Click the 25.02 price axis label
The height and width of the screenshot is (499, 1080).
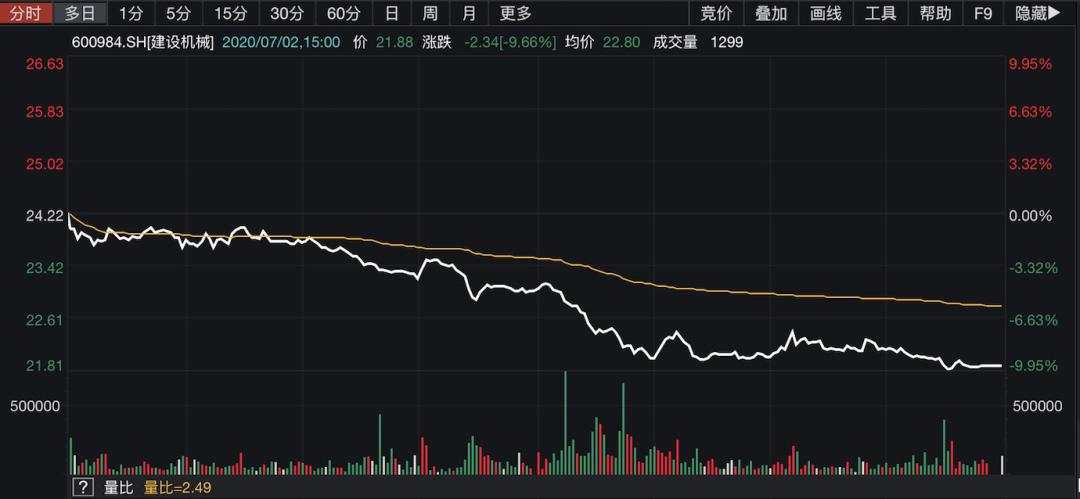click(x=45, y=164)
